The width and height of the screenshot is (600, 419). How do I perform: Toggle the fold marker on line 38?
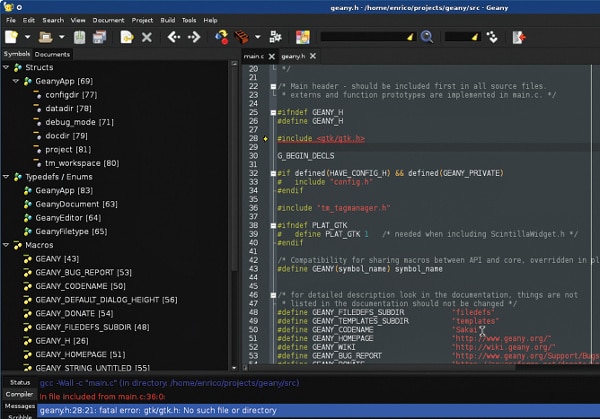273,223
